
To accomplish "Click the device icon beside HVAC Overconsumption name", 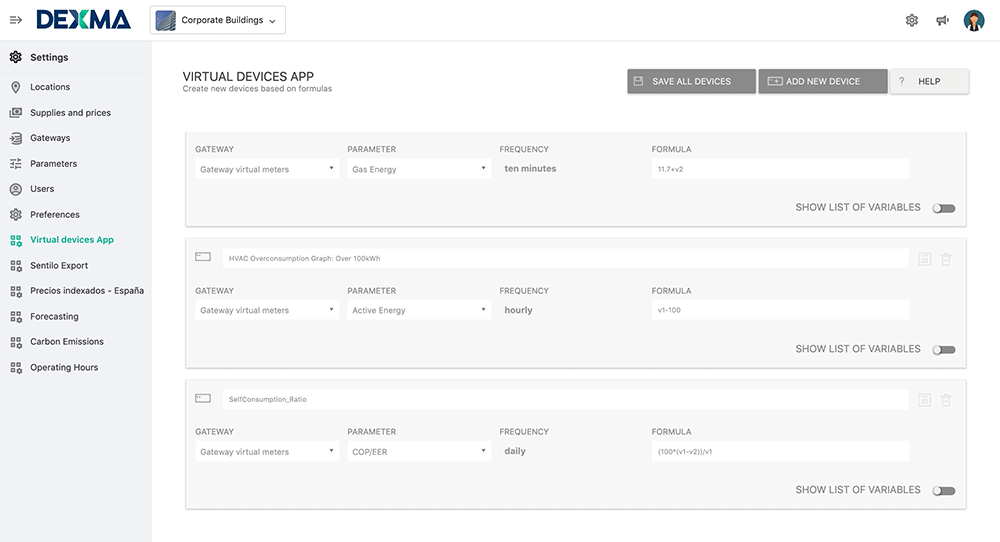I will [203, 257].
